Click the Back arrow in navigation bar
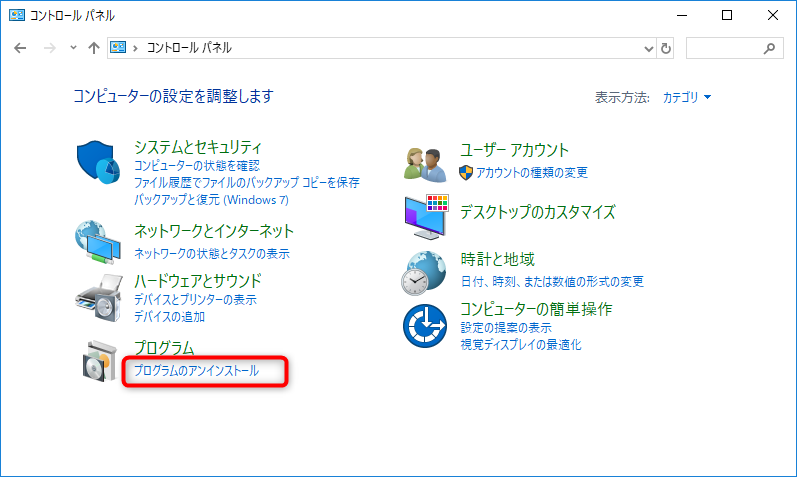This screenshot has height=477, width=797. [x=21, y=48]
